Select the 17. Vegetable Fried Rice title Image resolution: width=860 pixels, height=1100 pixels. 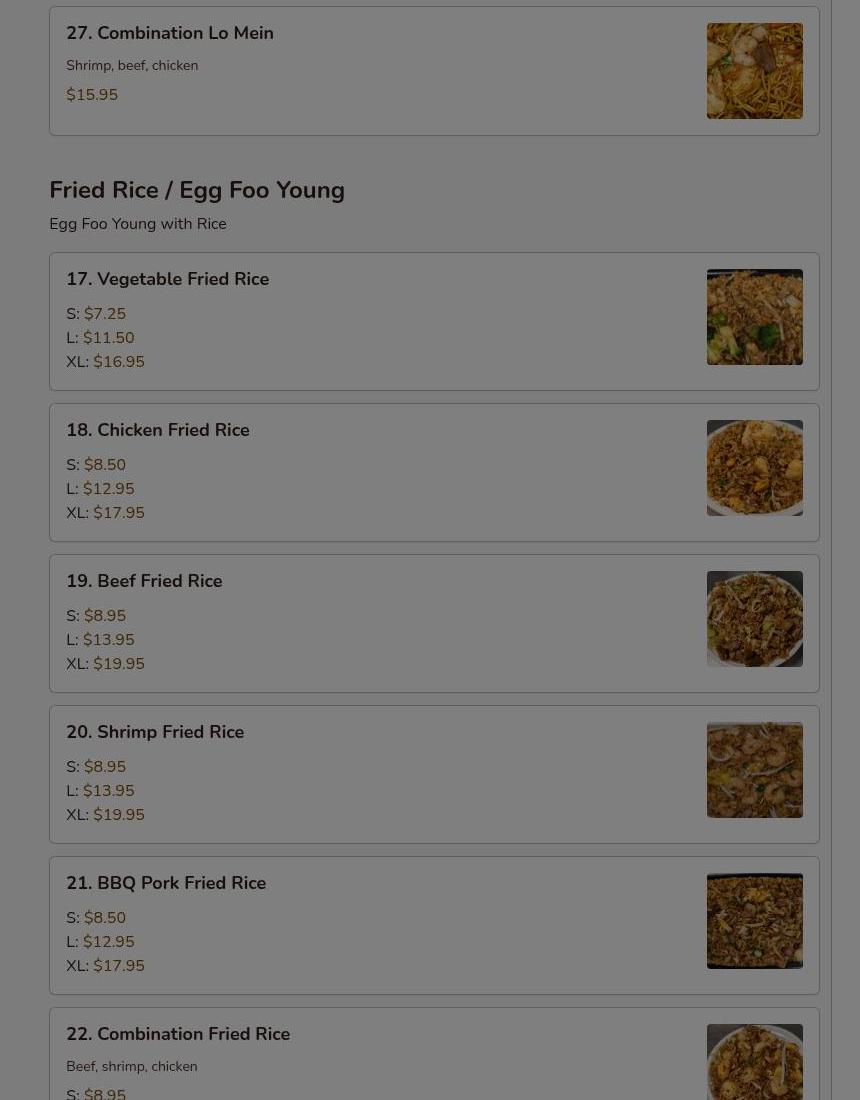pyautogui.click(x=168, y=279)
